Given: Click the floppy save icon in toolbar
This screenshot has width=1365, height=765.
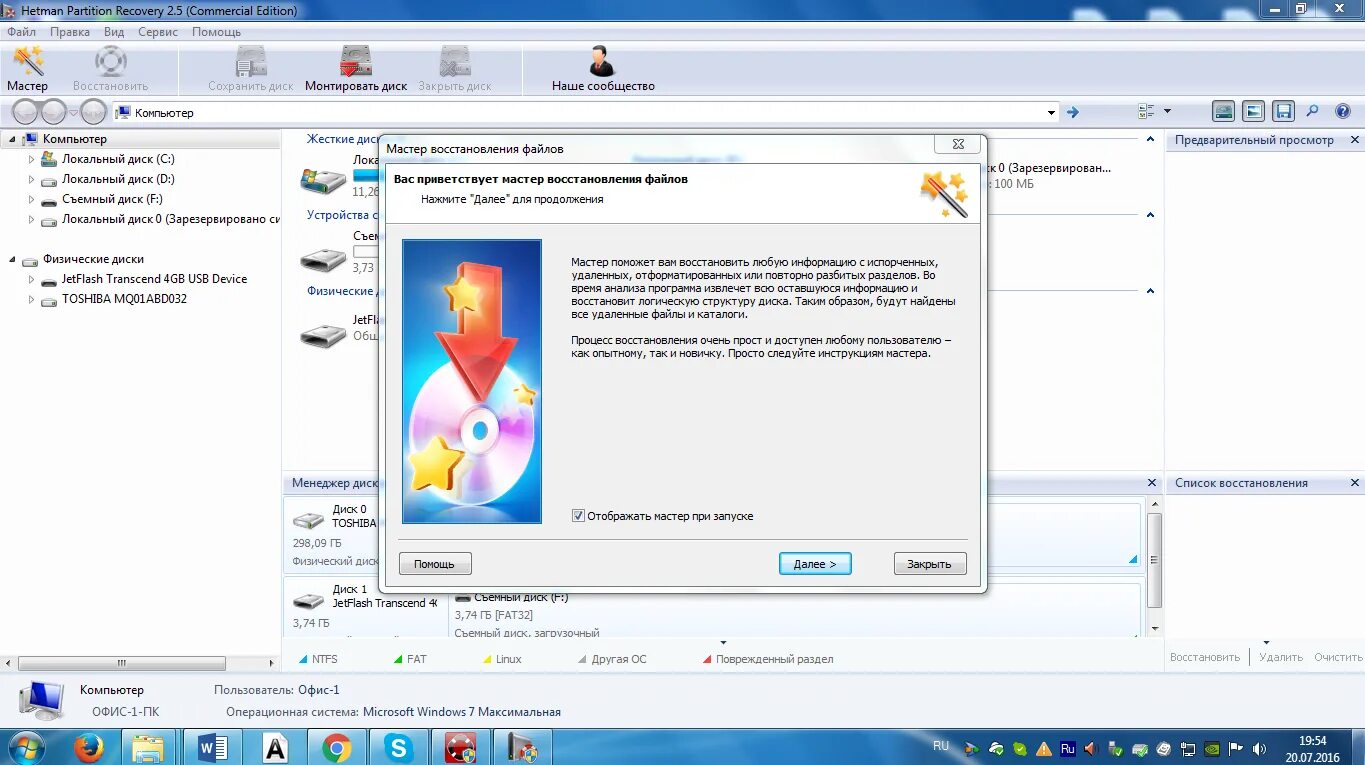Looking at the screenshot, I should [x=1284, y=112].
